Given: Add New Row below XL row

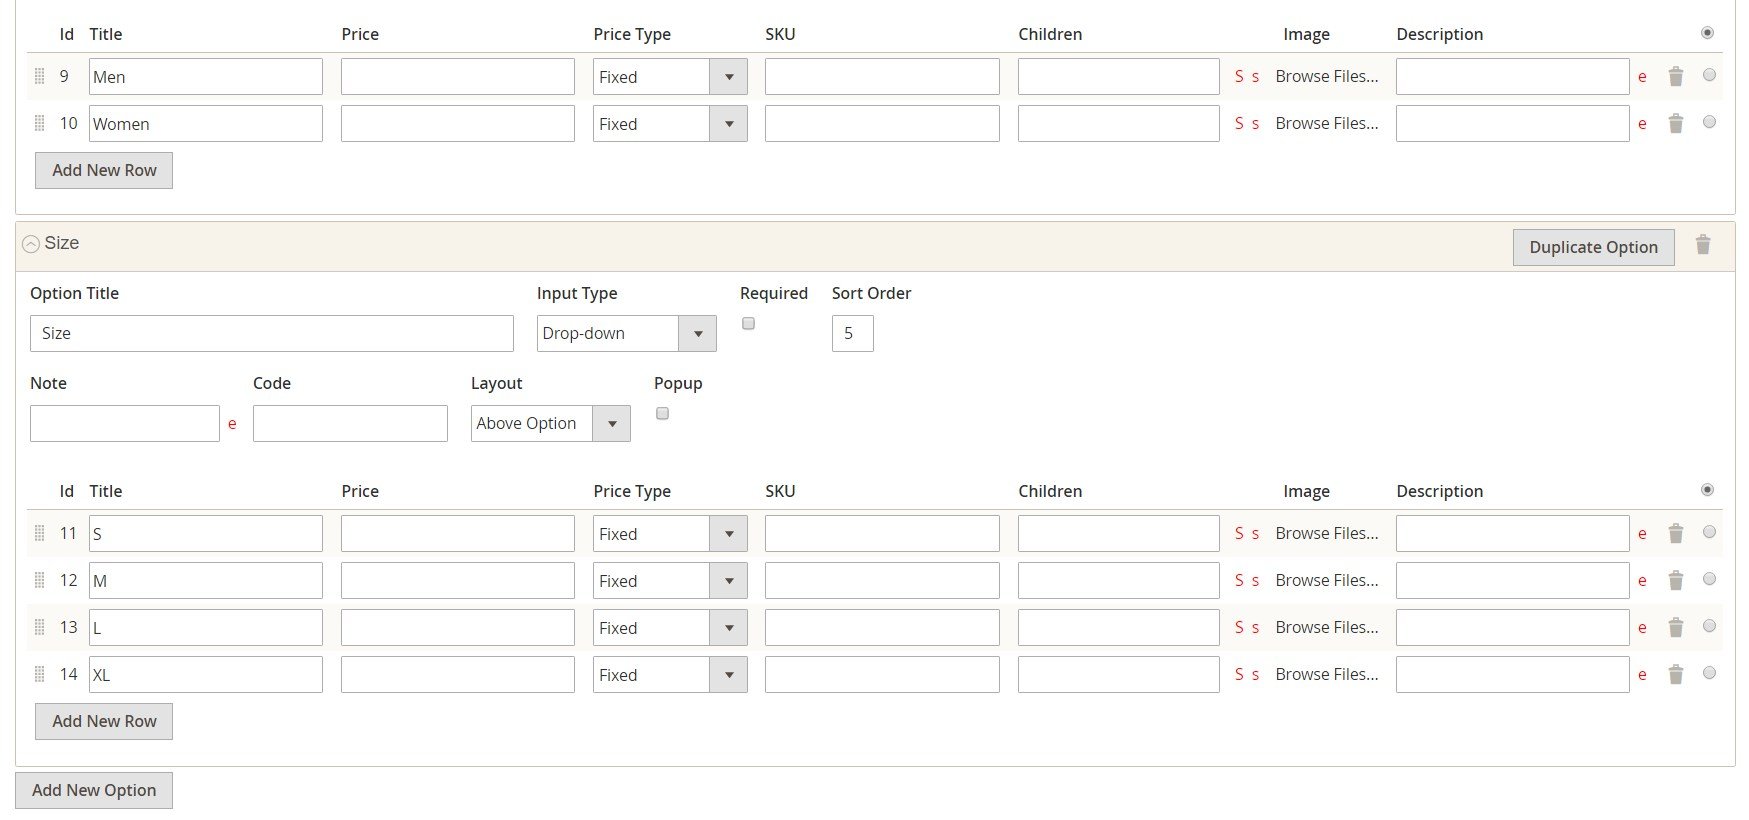Looking at the screenshot, I should click(104, 721).
